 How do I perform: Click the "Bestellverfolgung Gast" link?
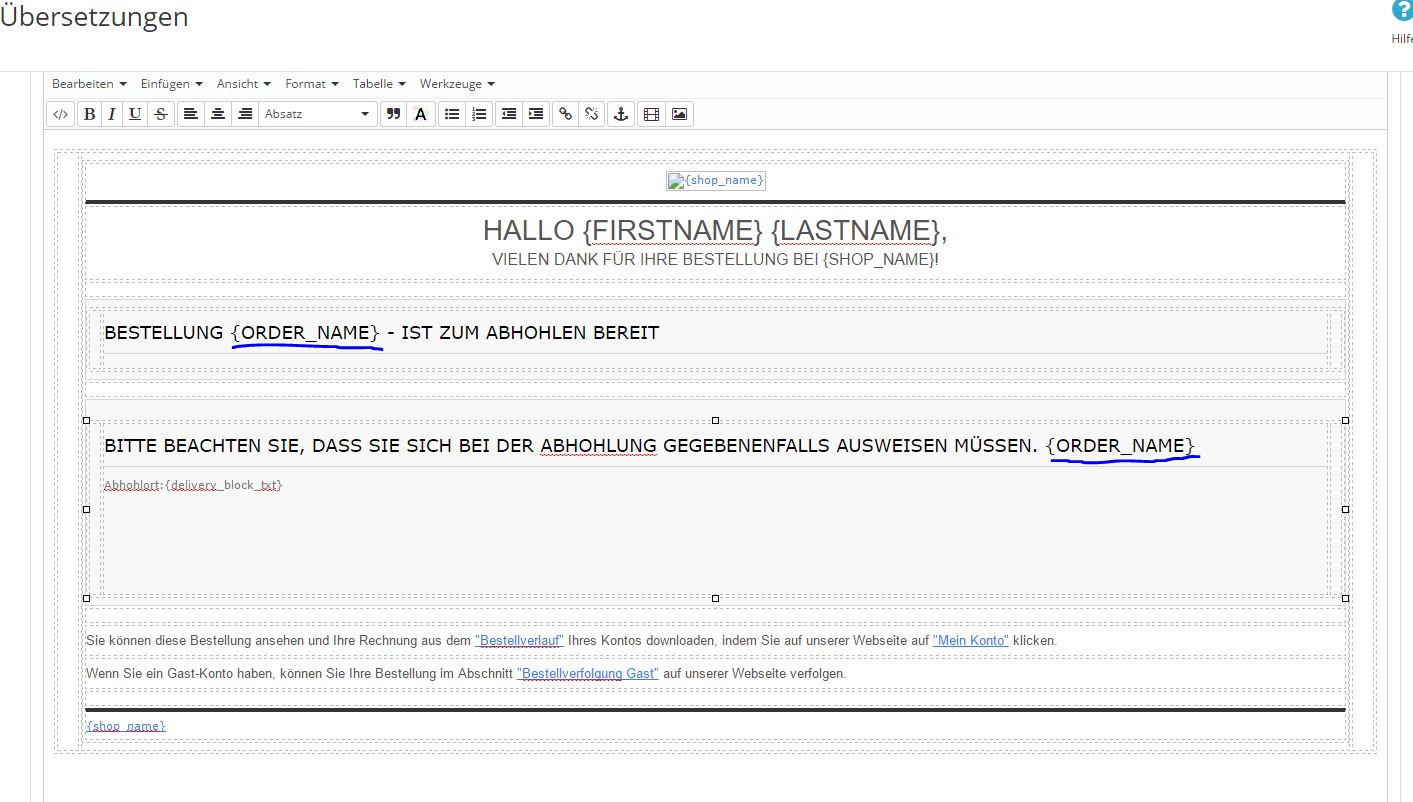pos(588,673)
